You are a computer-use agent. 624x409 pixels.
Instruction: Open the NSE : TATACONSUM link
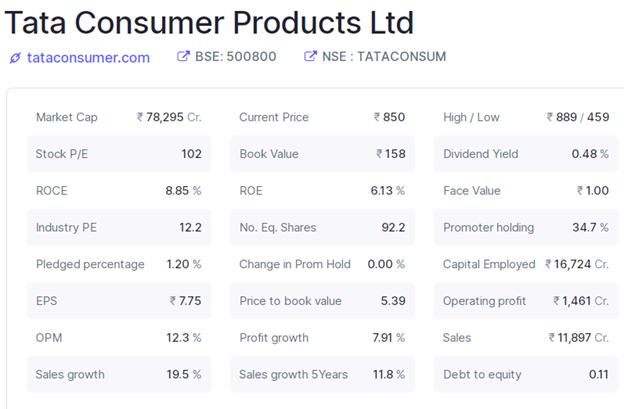pyautogui.click(x=384, y=57)
